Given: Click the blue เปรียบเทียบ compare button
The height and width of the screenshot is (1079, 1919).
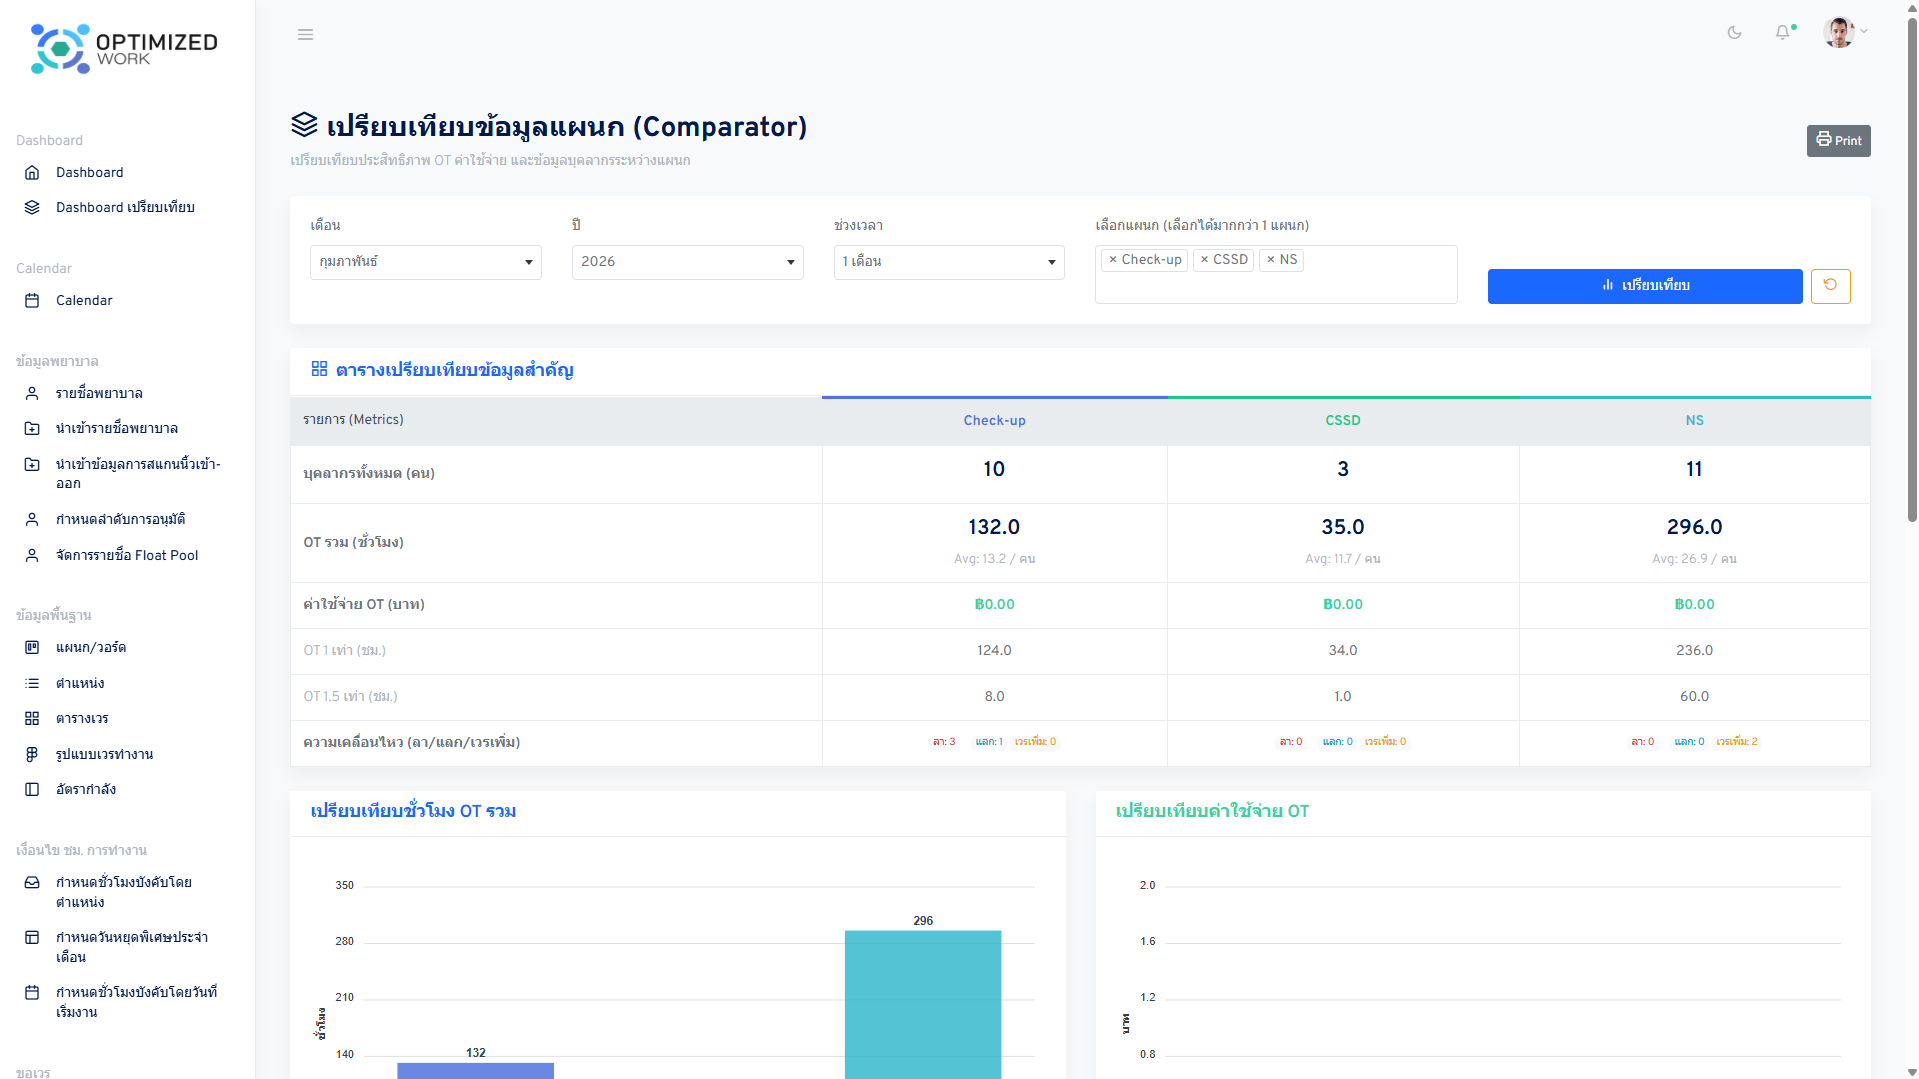Looking at the screenshot, I should click(x=1644, y=286).
